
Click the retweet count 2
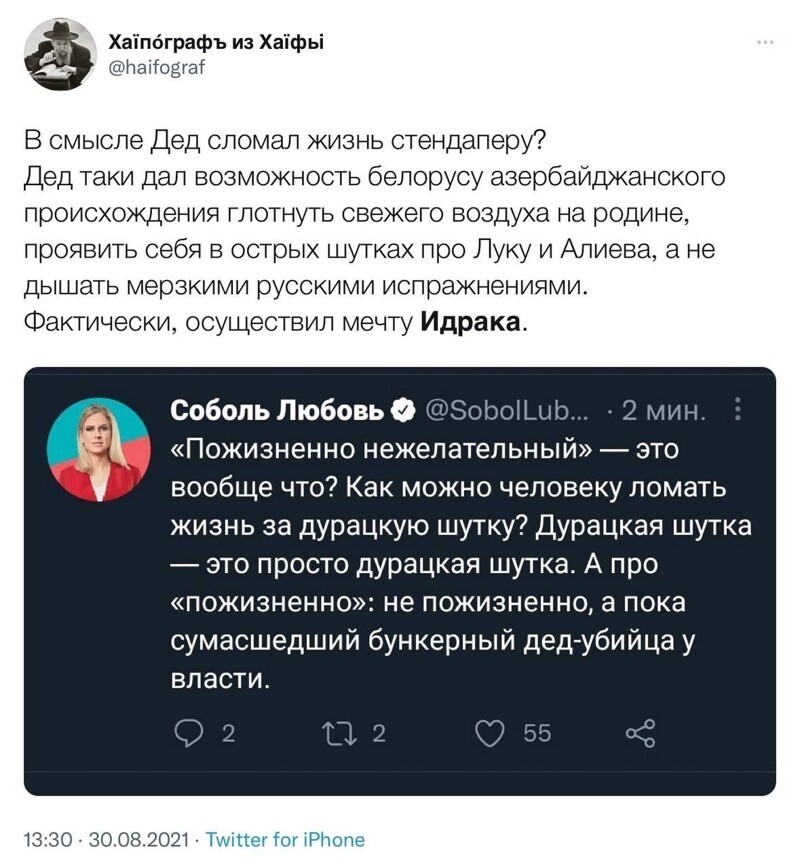point(379,733)
